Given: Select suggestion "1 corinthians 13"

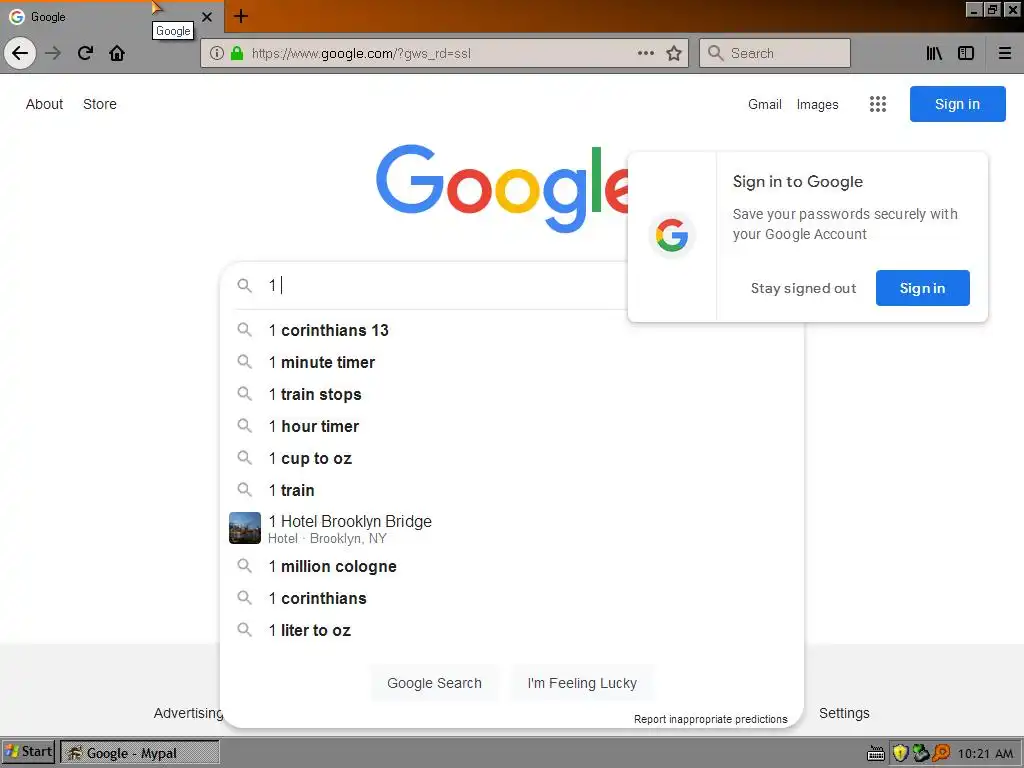Looking at the screenshot, I should 512,330.
